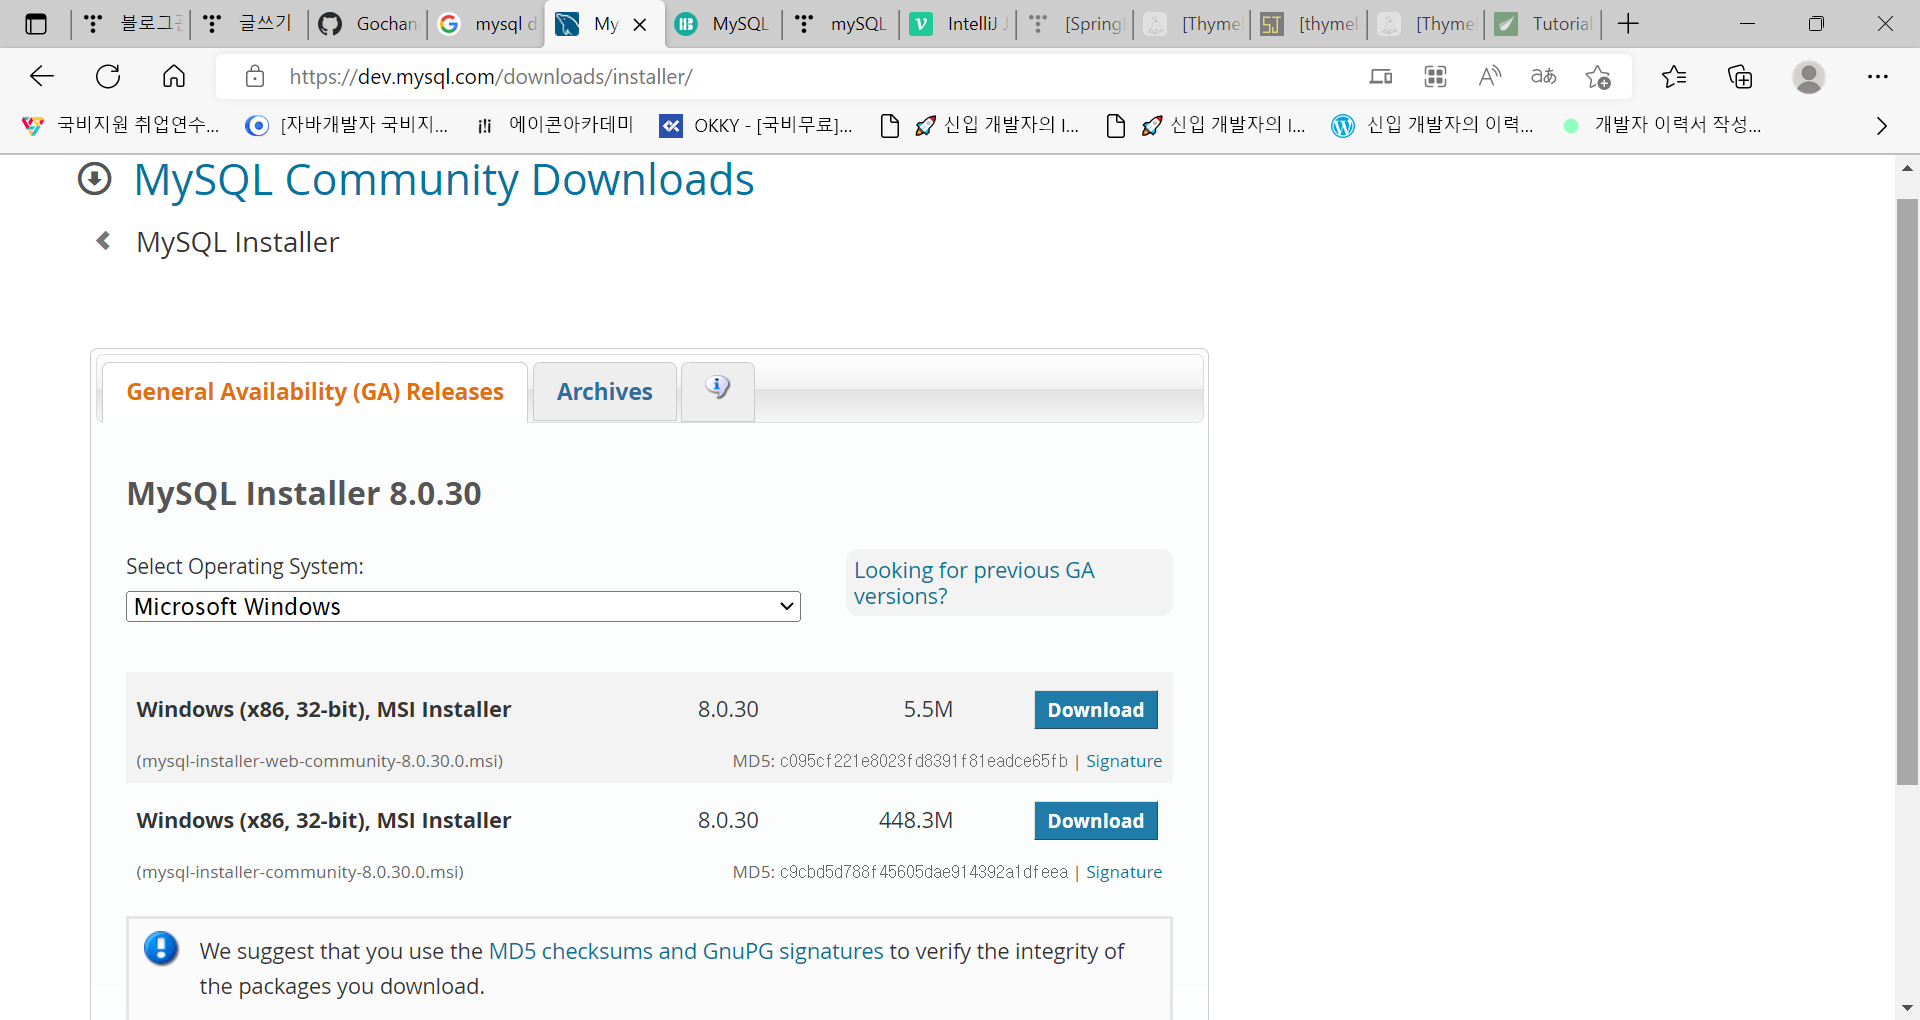Open 개발자 이력서 작성 bookmark

pyautogui.click(x=1663, y=125)
